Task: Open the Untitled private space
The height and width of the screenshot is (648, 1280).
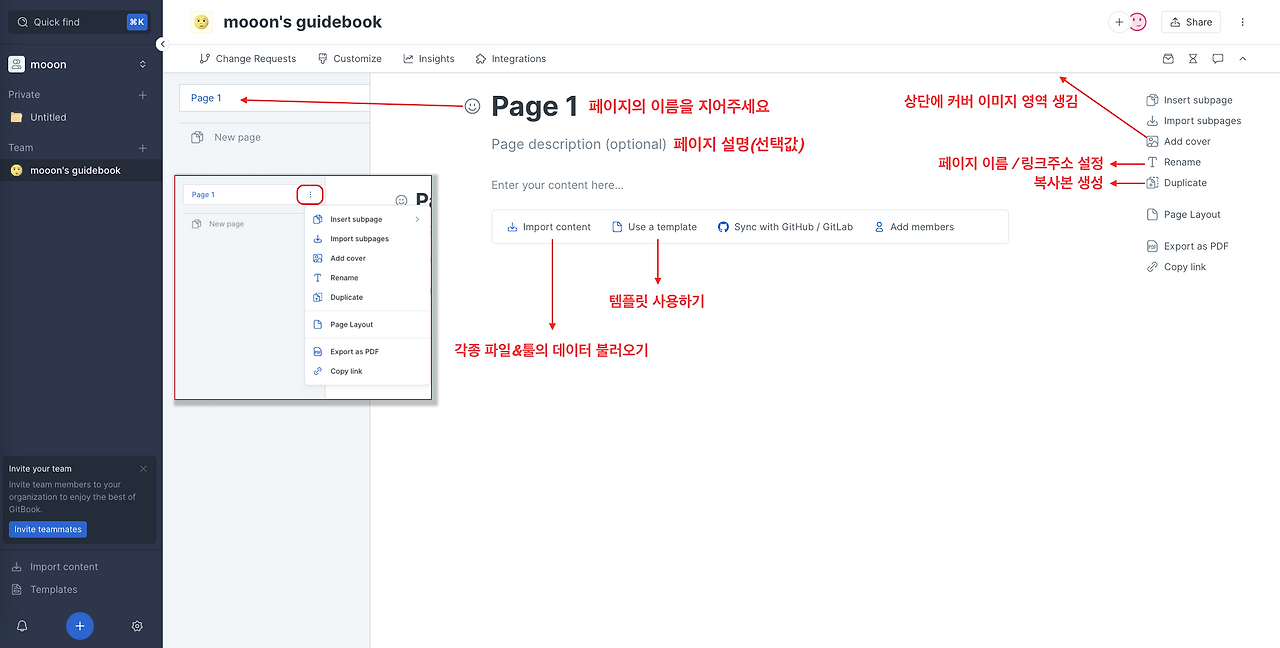Action: point(48,117)
